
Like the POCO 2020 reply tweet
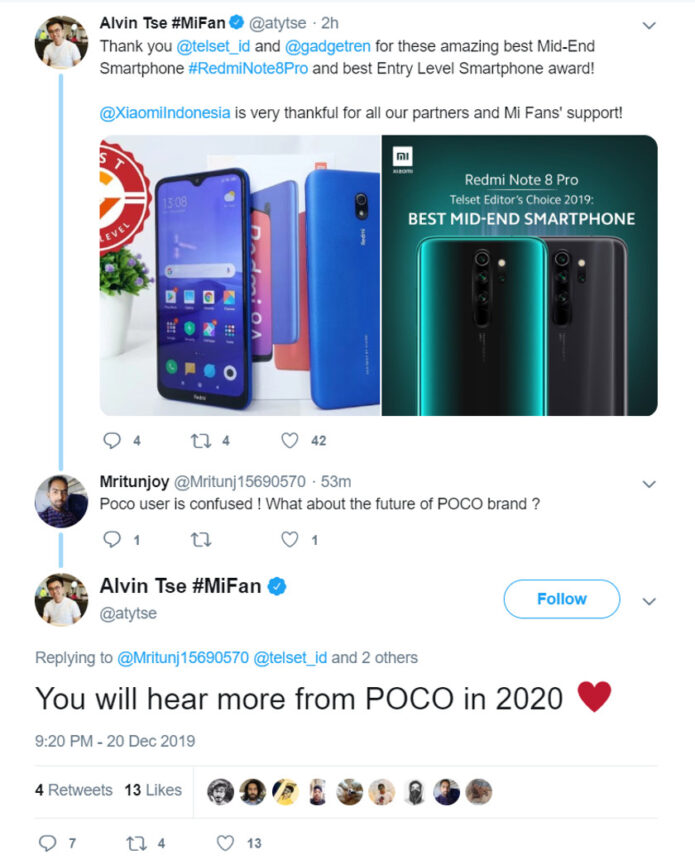click(224, 843)
